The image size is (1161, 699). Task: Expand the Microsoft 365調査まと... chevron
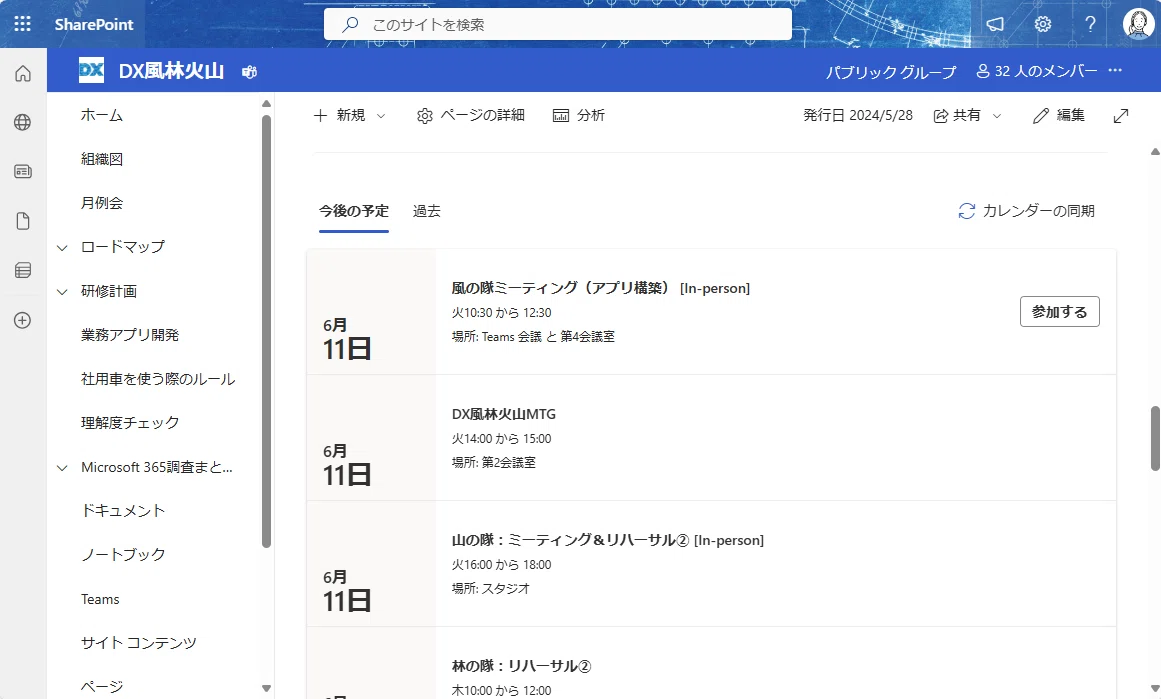tap(62, 468)
